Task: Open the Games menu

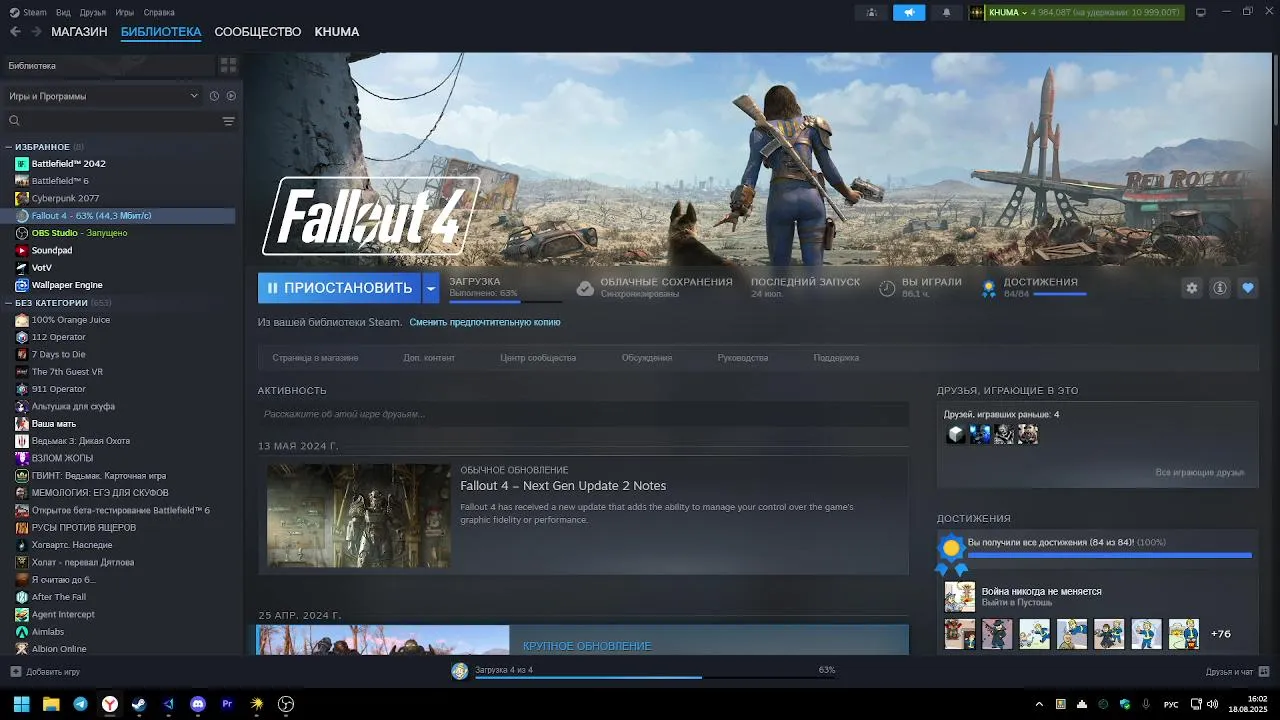Action: (125, 13)
